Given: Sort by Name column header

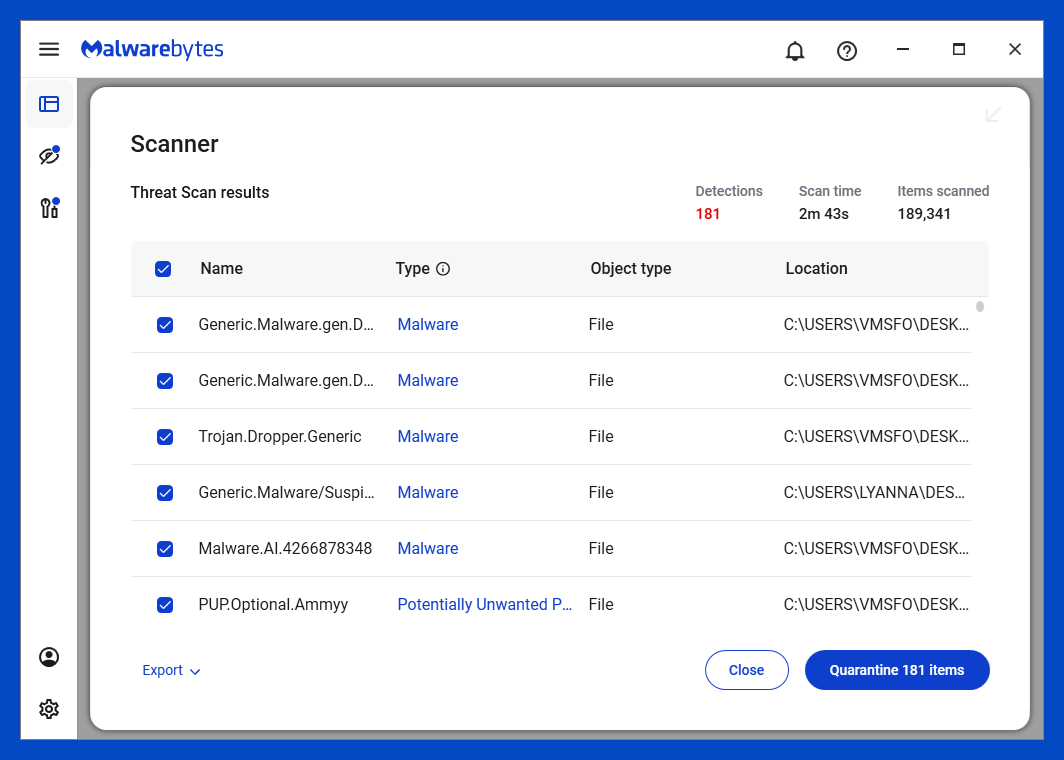Looking at the screenshot, I should [221, 268].
